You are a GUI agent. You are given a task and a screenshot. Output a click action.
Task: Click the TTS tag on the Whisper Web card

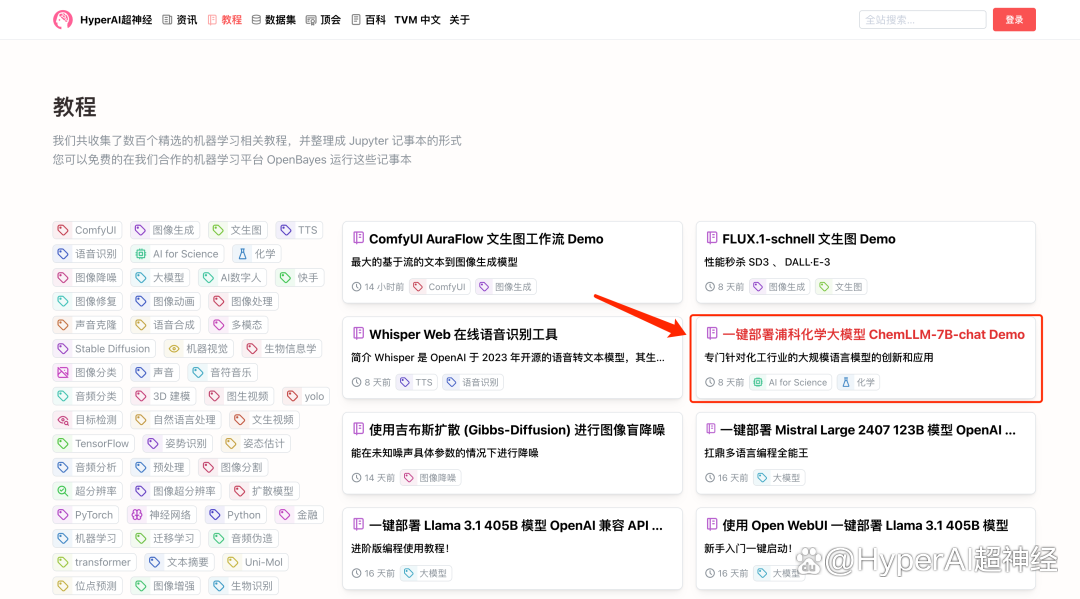pos(417,382)
